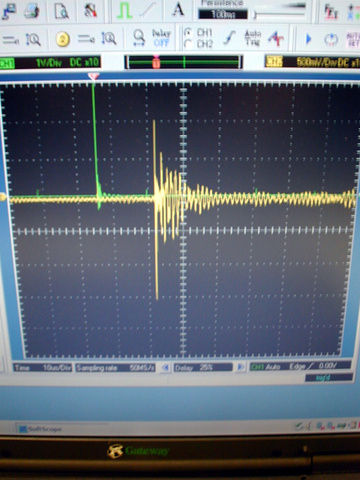The width and height of the screenshot is (360, 480).
Task: Toggle the Delay OFF button
Action: (x=162, y=38)
